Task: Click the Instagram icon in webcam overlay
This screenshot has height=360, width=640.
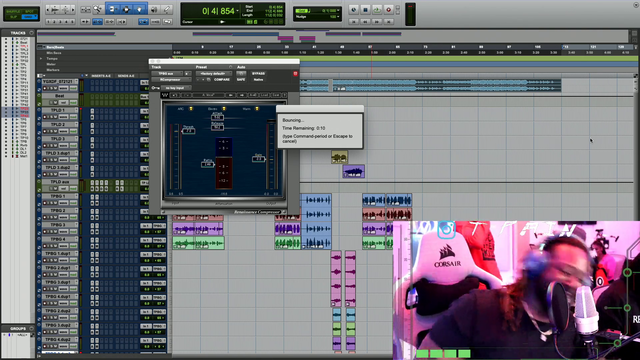Action: point(446,229)
